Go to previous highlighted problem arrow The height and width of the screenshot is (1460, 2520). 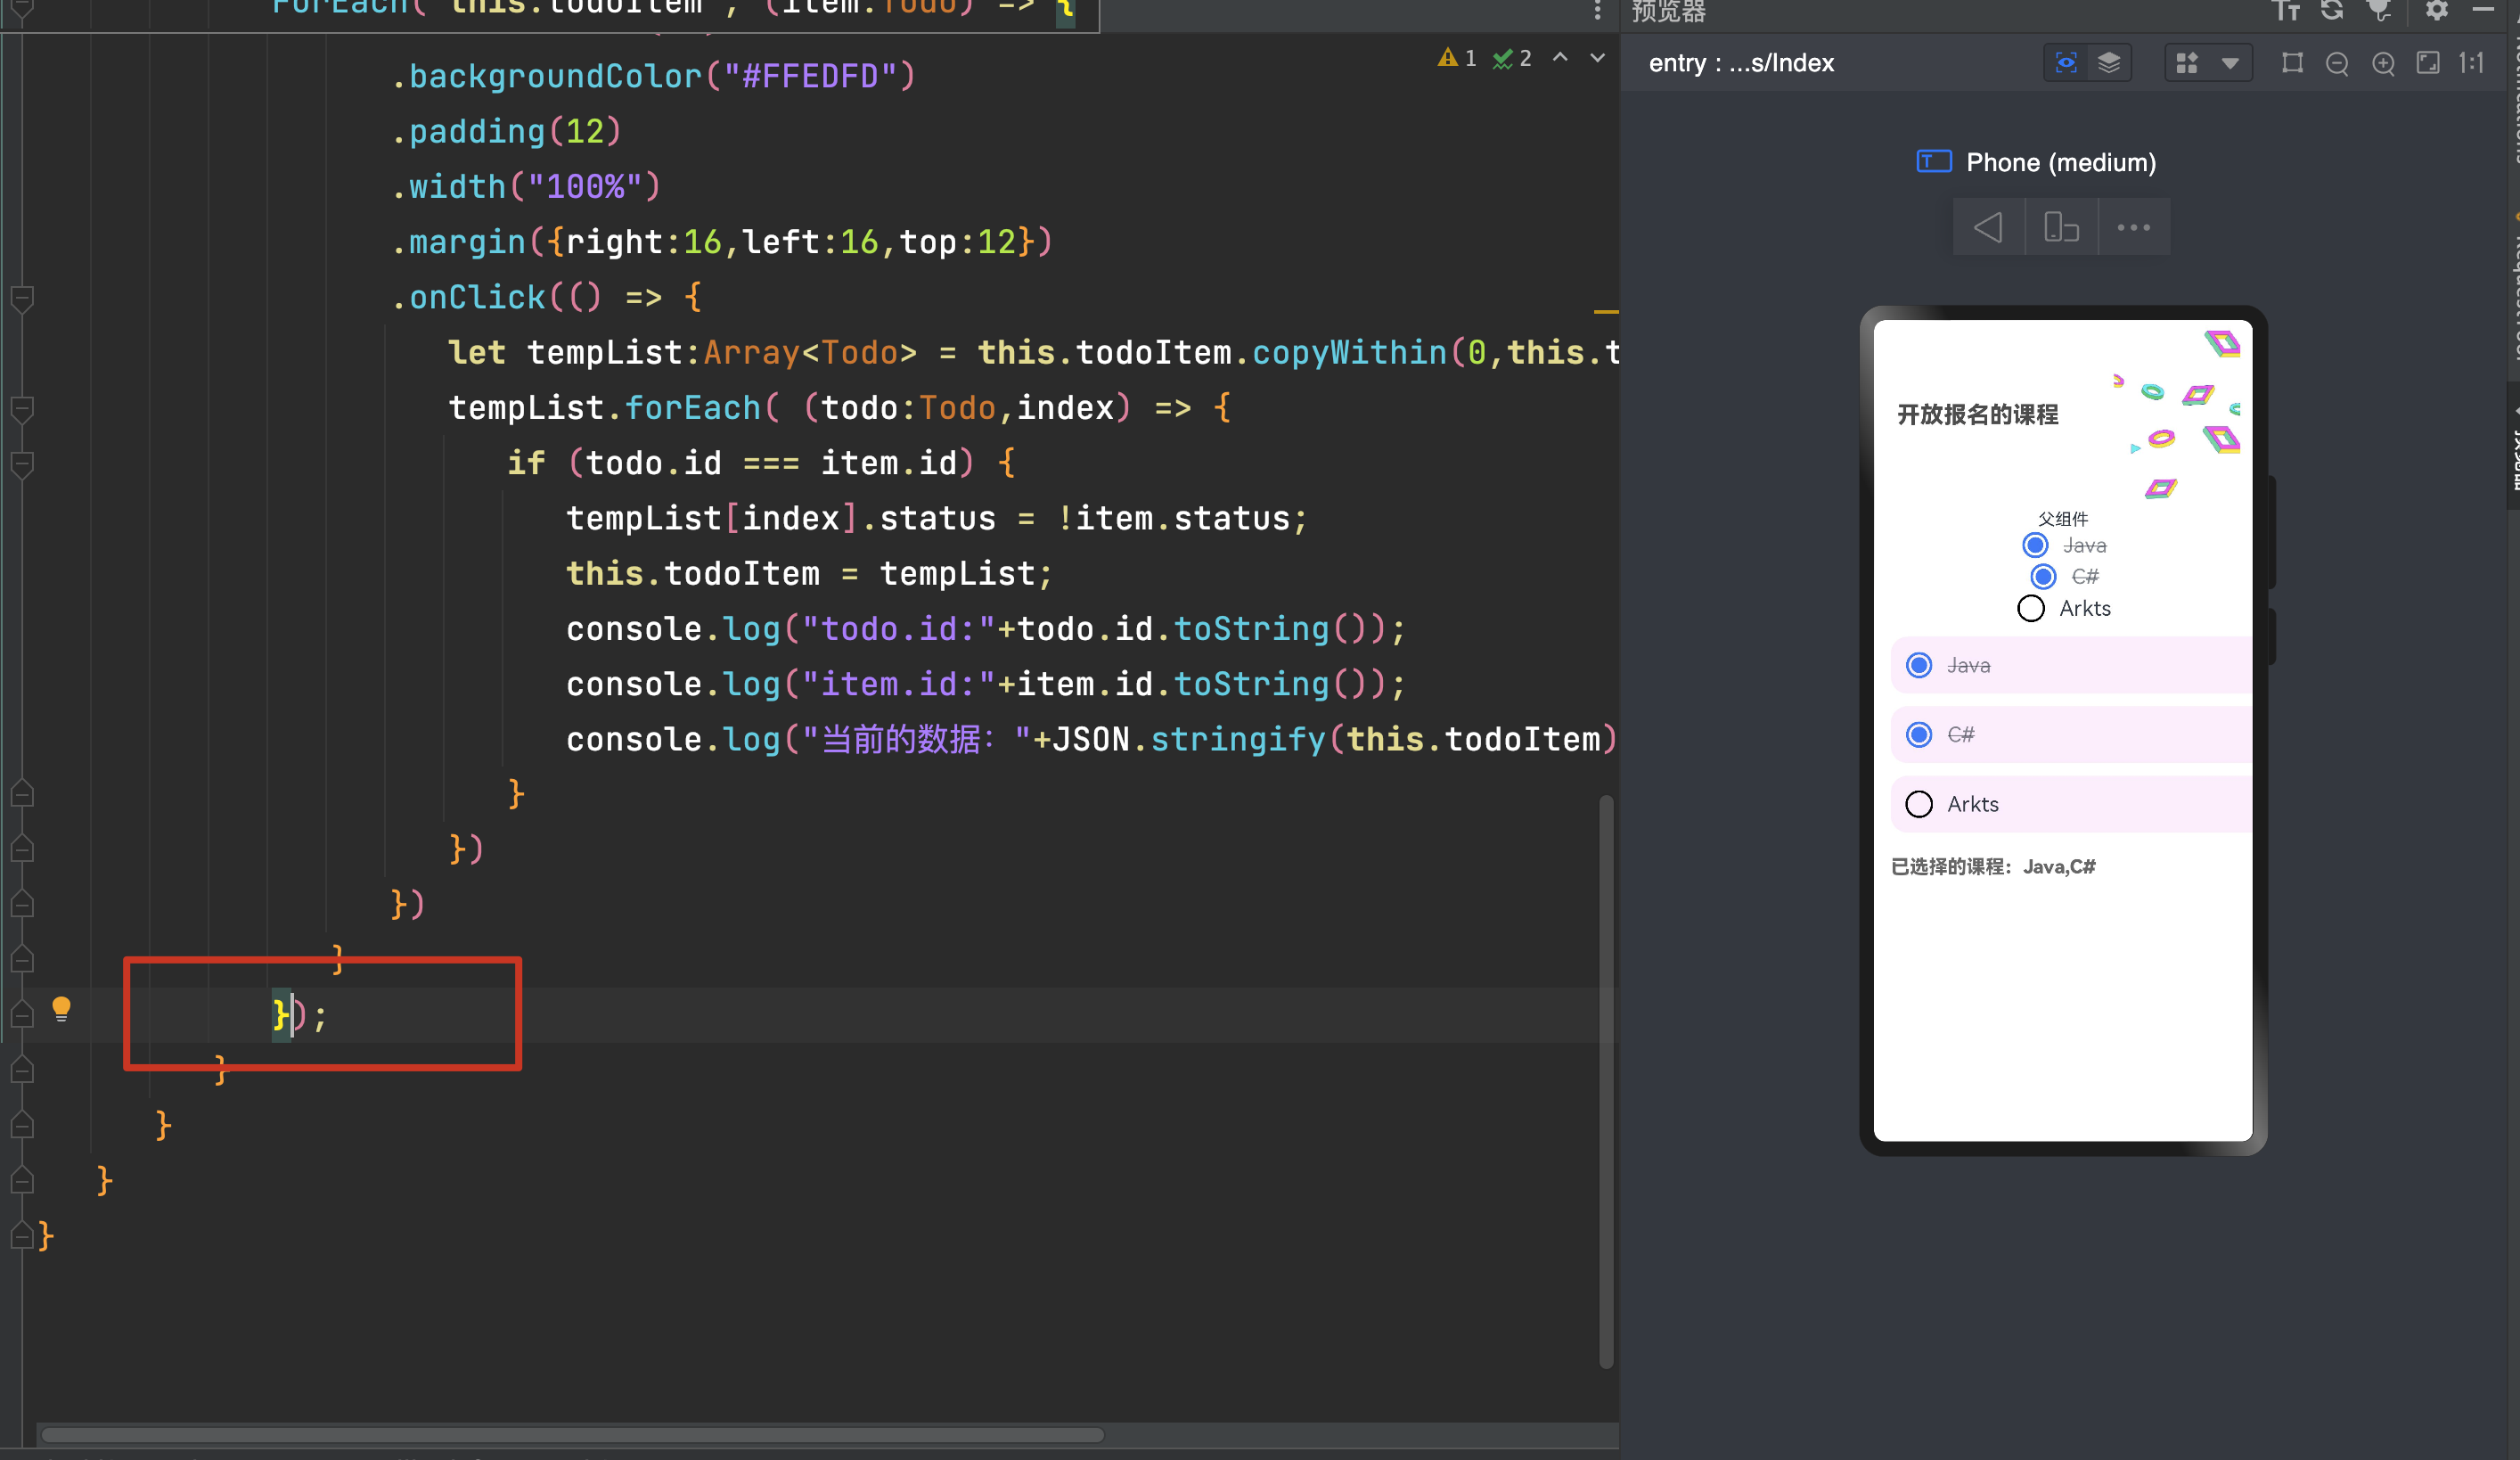pyautogui.click(x=1560, y=58)
